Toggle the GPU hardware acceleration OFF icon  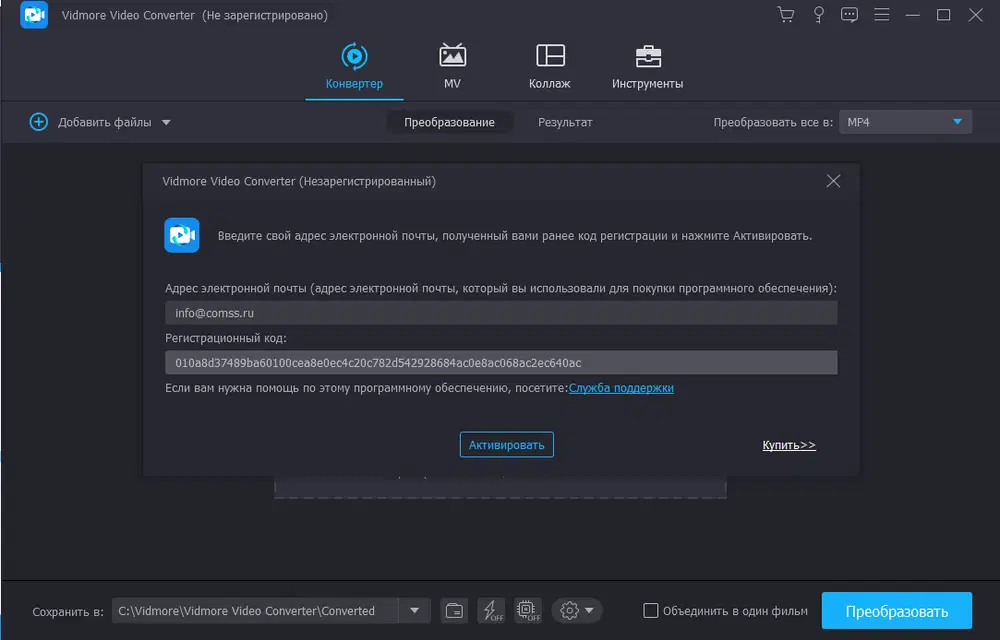point(528,611)
